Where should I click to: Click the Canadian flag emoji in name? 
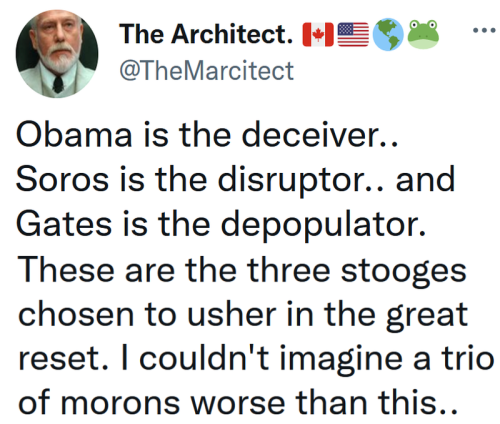point(318,34)
